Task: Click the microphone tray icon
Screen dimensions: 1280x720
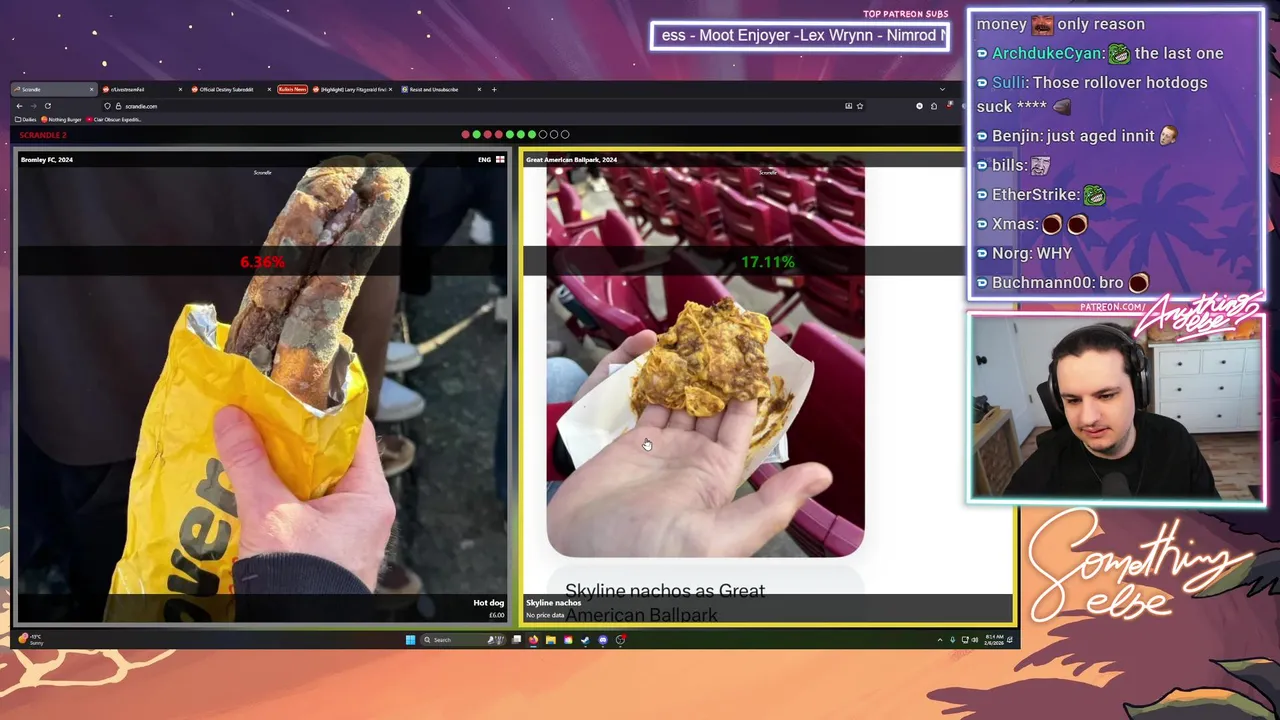Action: coord(953,639)
